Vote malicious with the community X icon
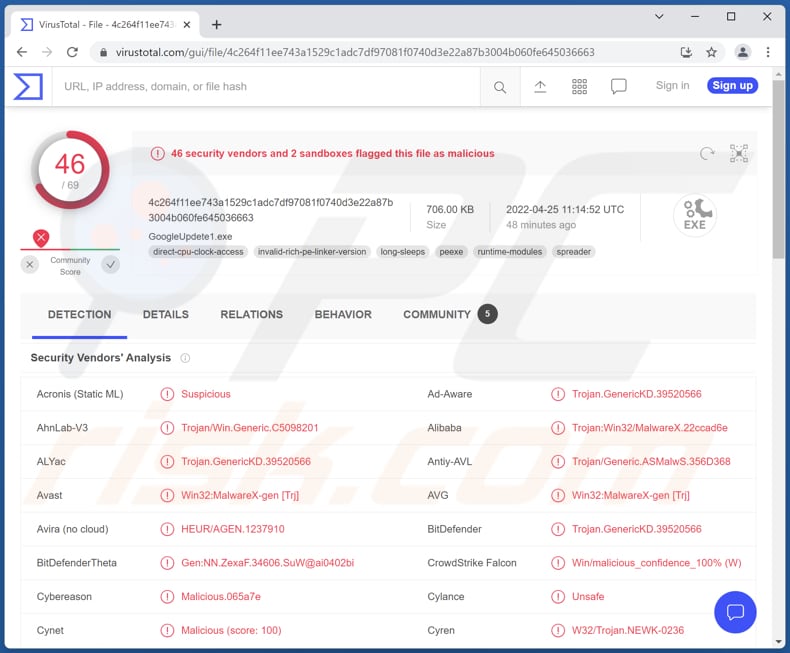The height and width of the screenshot is (653, 790). (30, 265)
